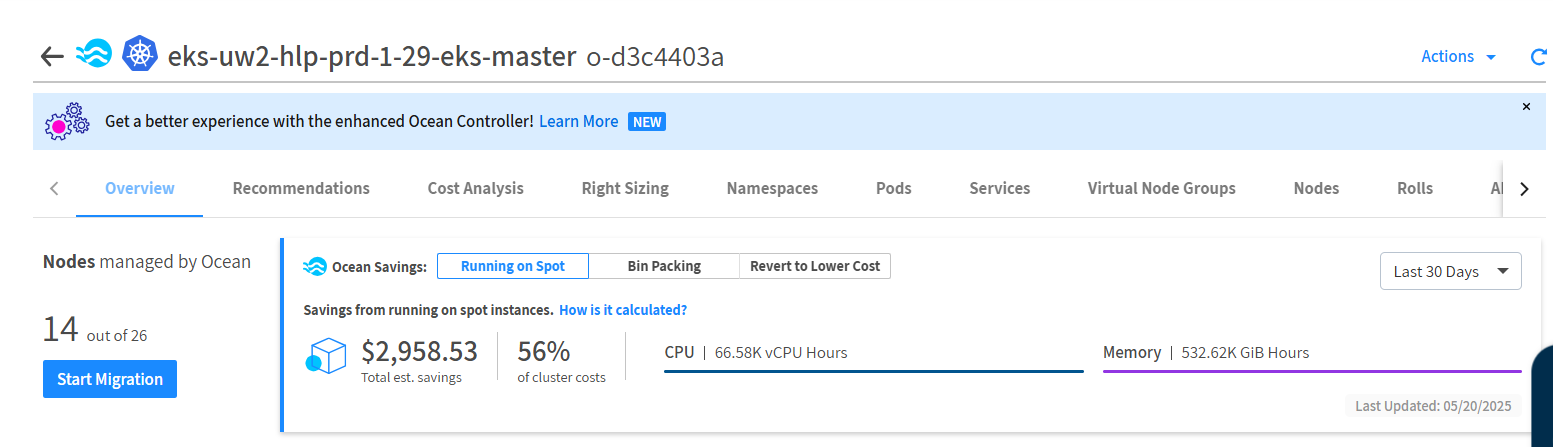Image resolution: width=1553 pixels, height=447 pixels.
Task: Select Revert to Lower Cost option
Action: pos(815,266)
